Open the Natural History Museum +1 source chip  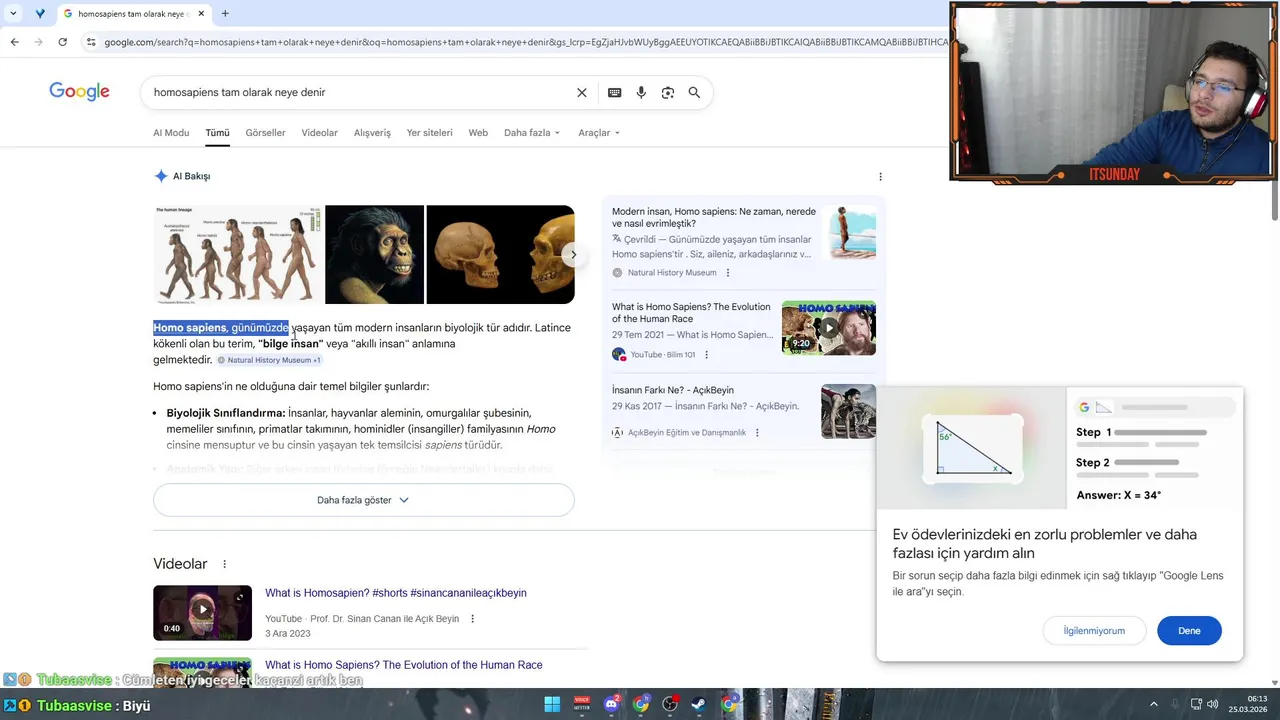click(269, 360)
